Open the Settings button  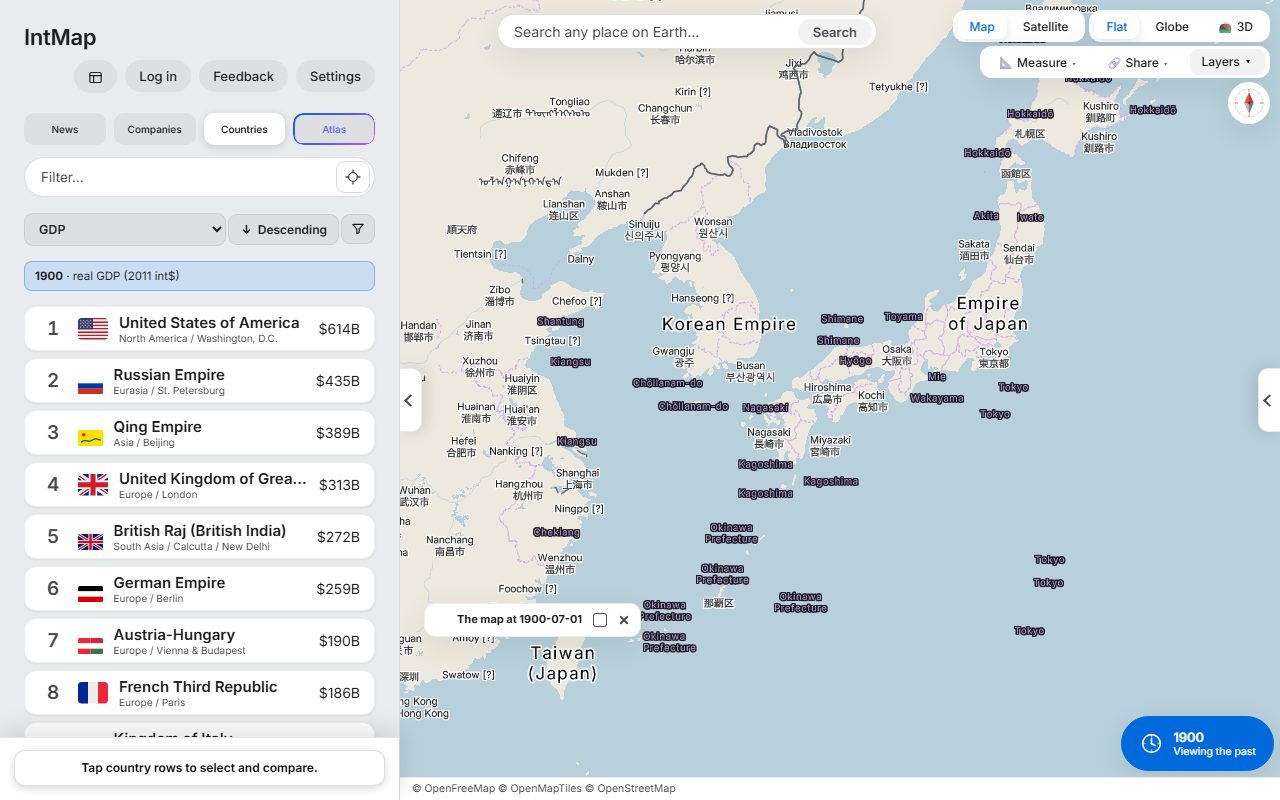[x=335, y=77]
